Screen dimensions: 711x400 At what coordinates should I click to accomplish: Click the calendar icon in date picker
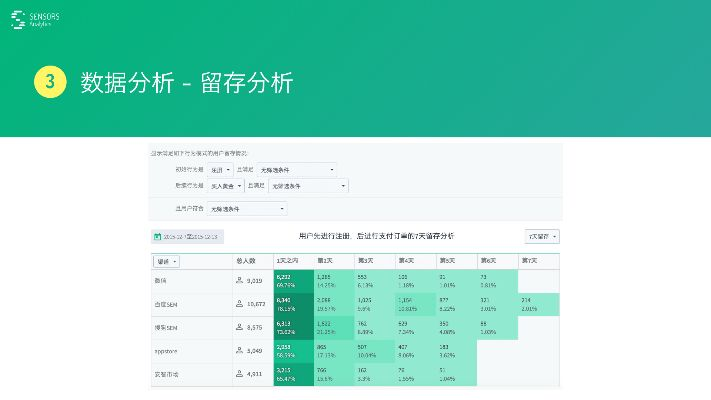tap(158, 237)
